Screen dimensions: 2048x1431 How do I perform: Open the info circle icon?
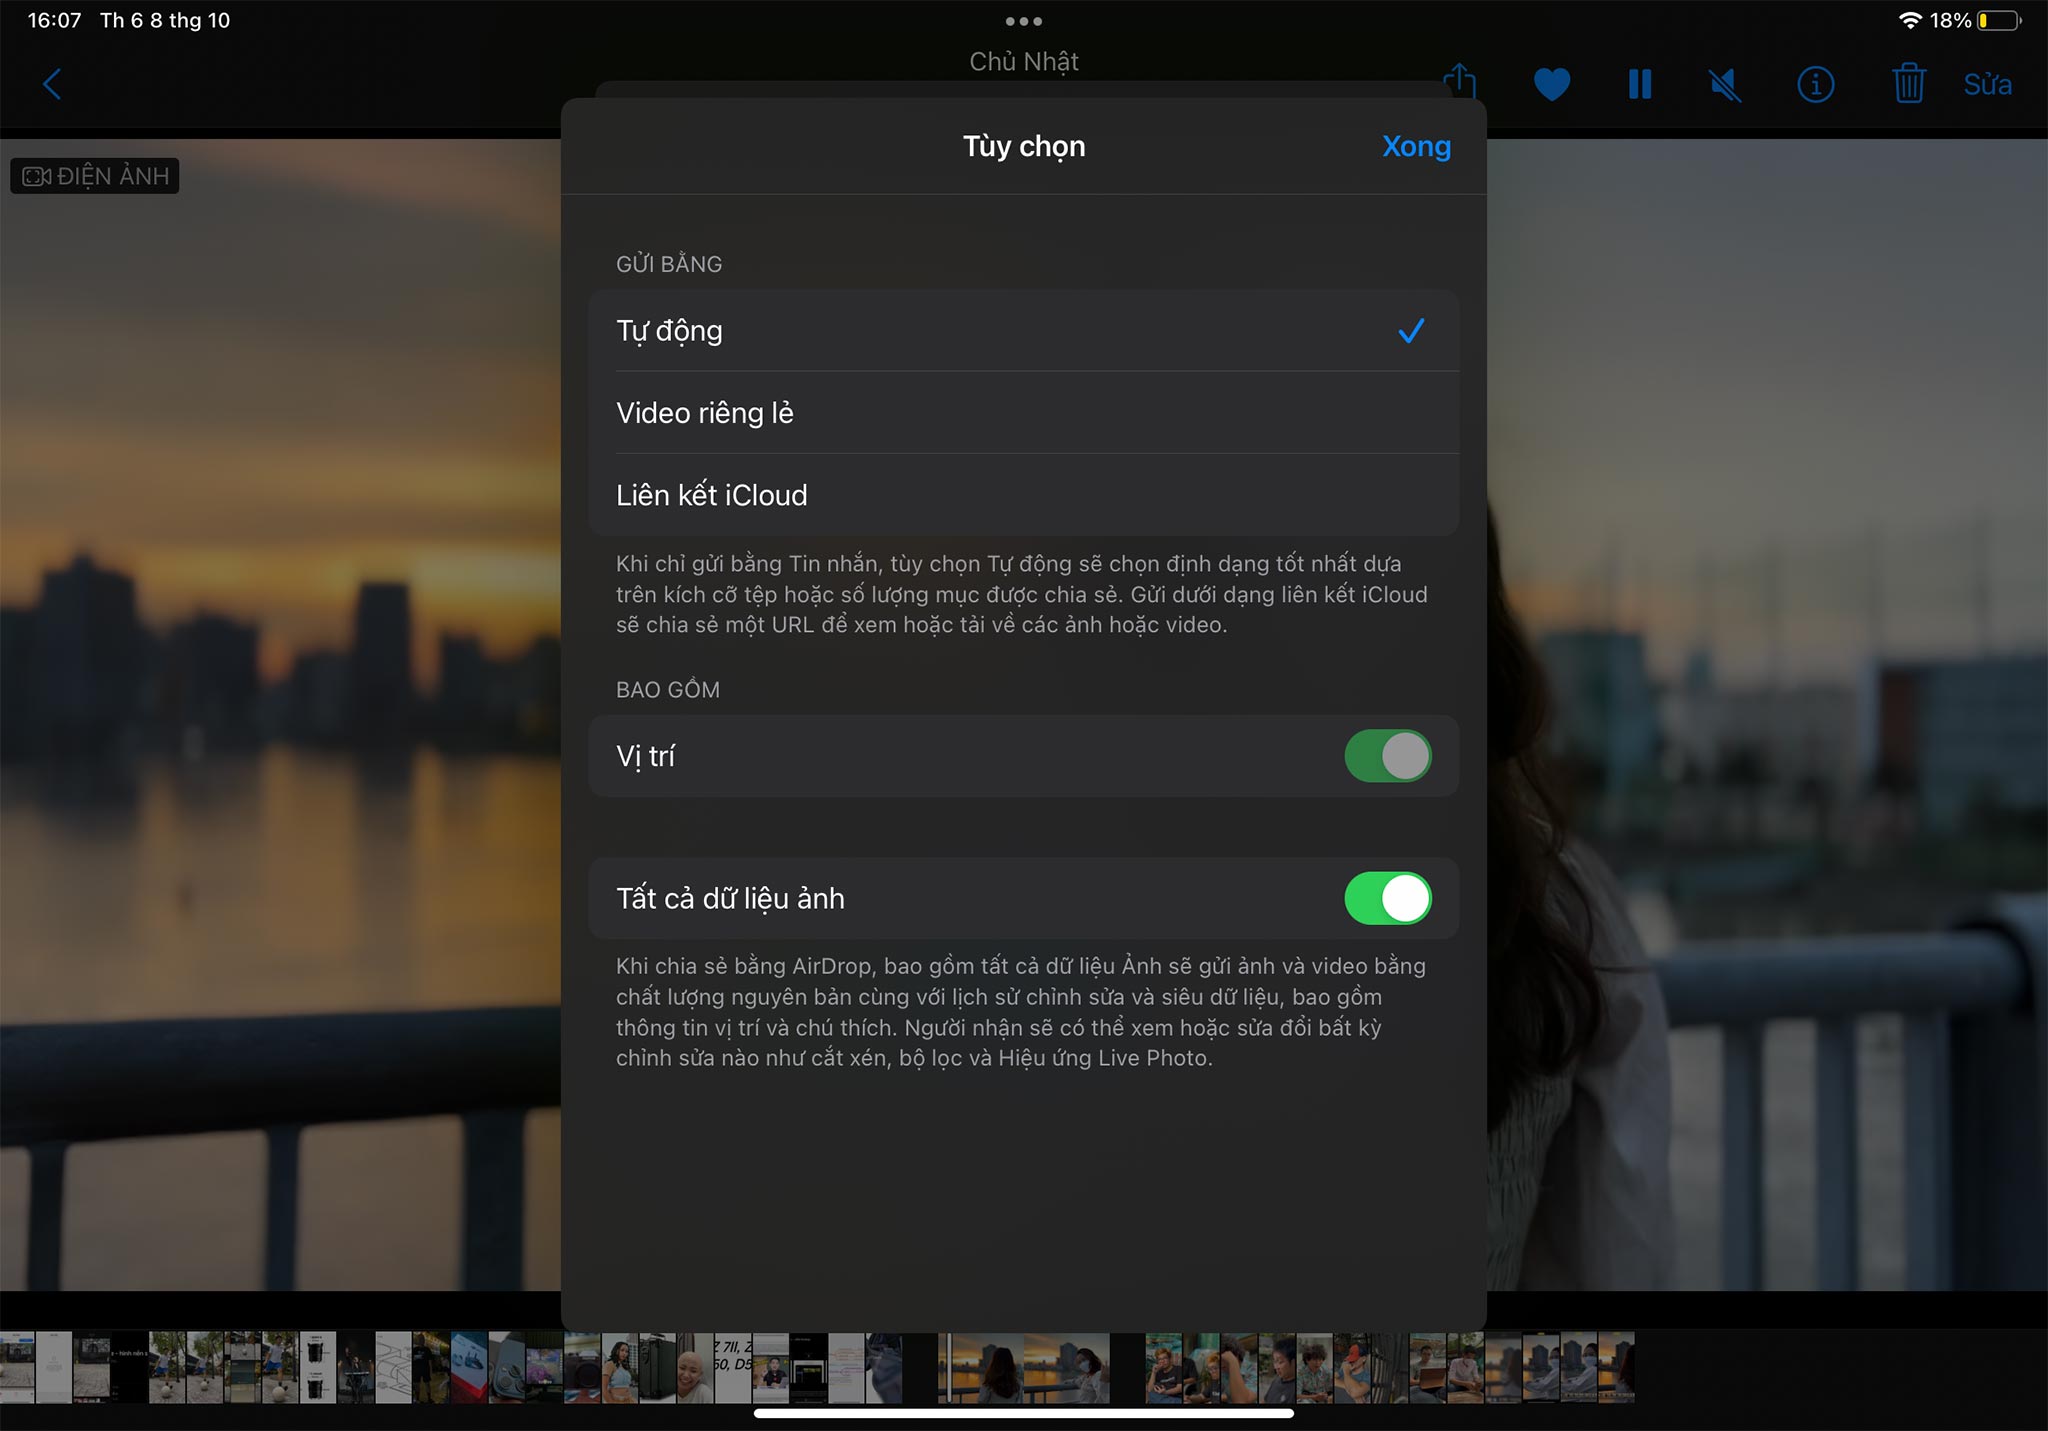[1815, 84]
